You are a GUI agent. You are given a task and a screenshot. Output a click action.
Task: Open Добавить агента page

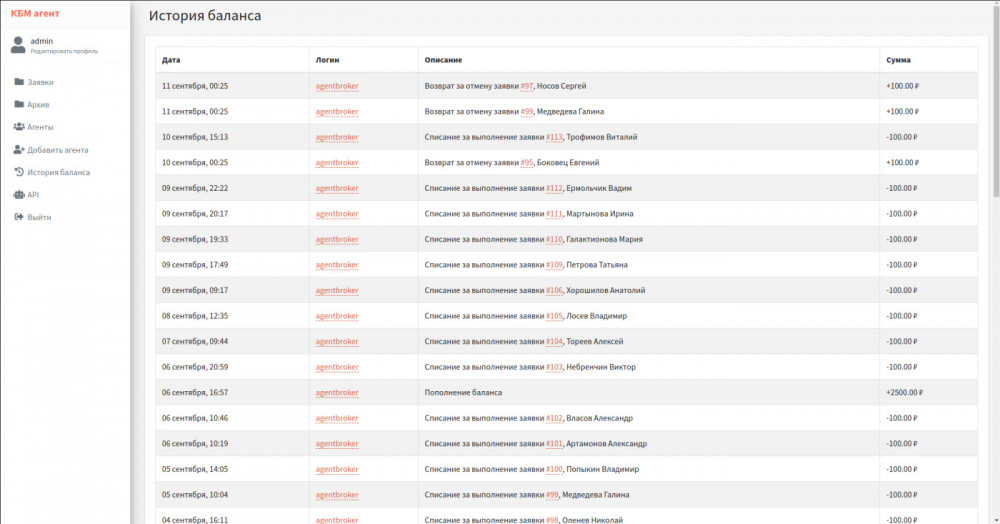[x=58, y=150]
